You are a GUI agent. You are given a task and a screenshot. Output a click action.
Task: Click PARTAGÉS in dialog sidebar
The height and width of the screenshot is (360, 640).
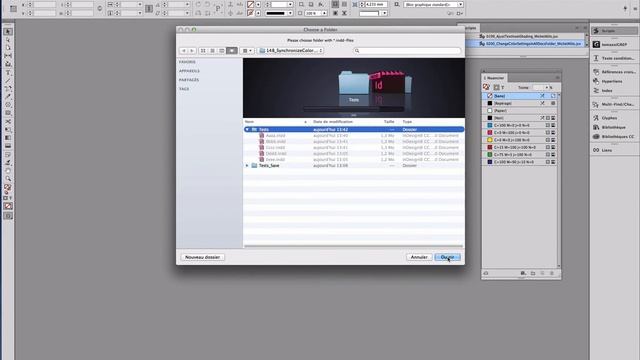(189, 80)
